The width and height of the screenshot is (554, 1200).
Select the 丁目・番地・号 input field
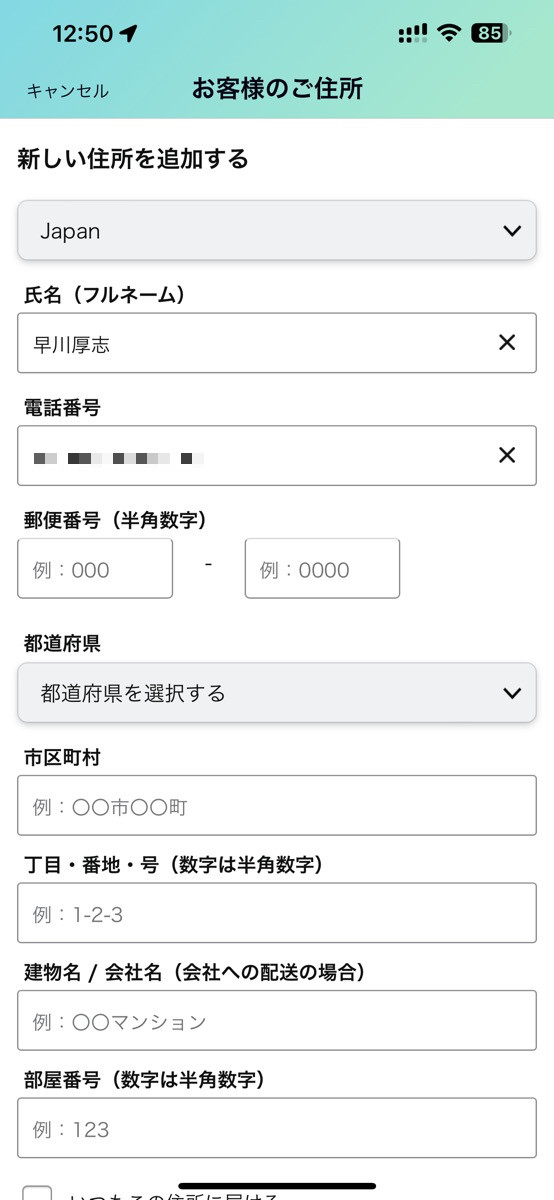pyautogui.click(x=277, y=913)
